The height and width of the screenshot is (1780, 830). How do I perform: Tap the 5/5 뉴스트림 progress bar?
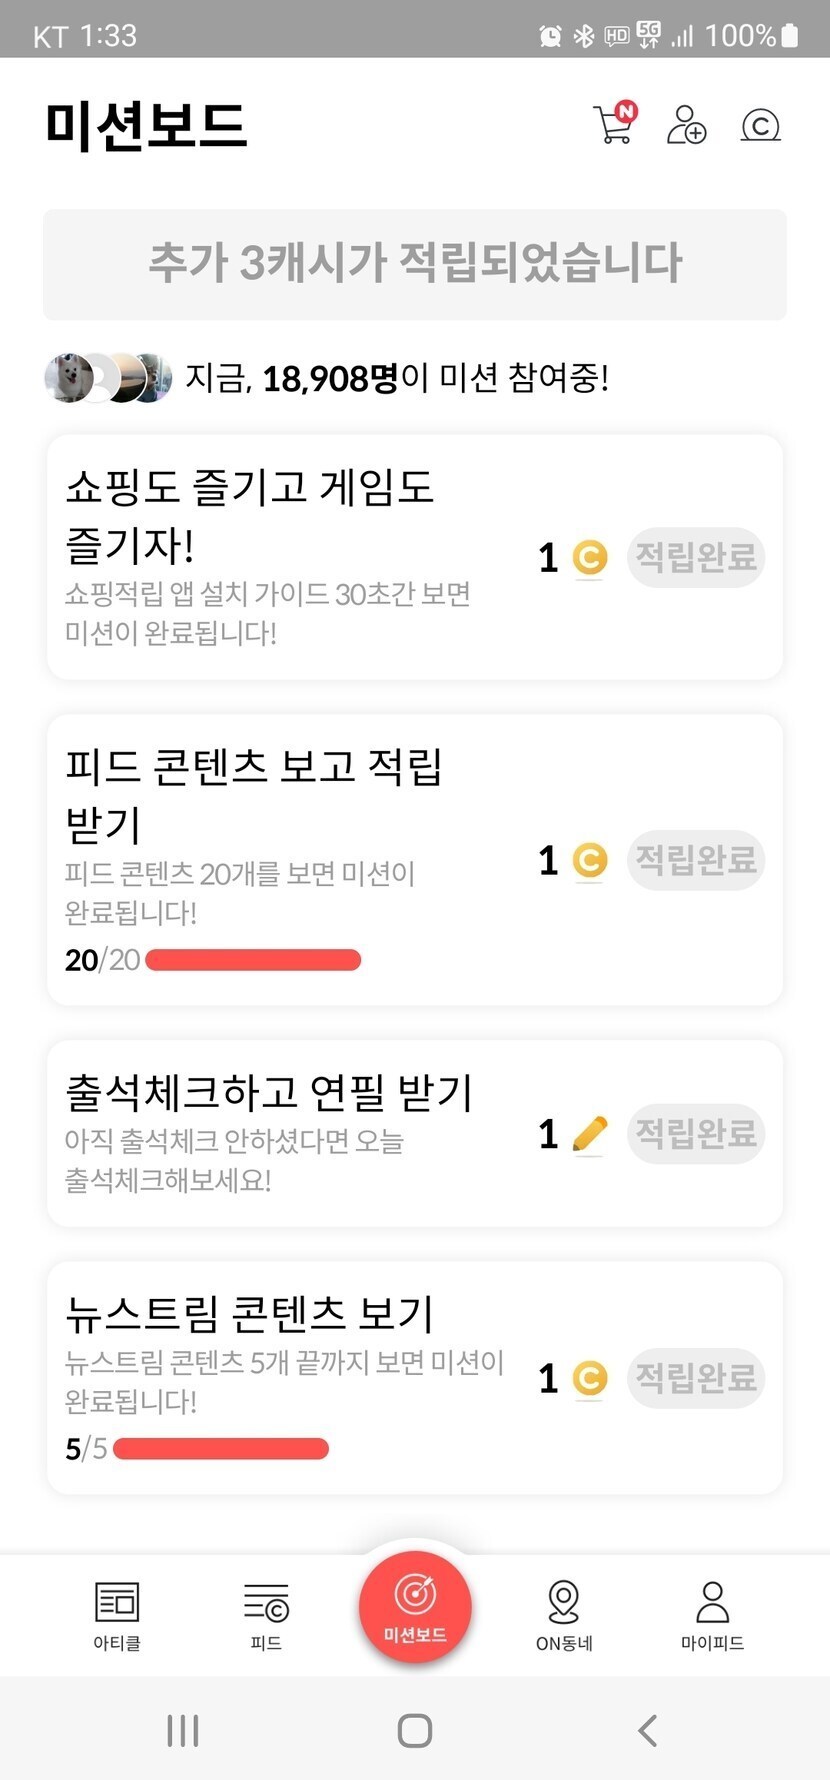pos(221,1449)
